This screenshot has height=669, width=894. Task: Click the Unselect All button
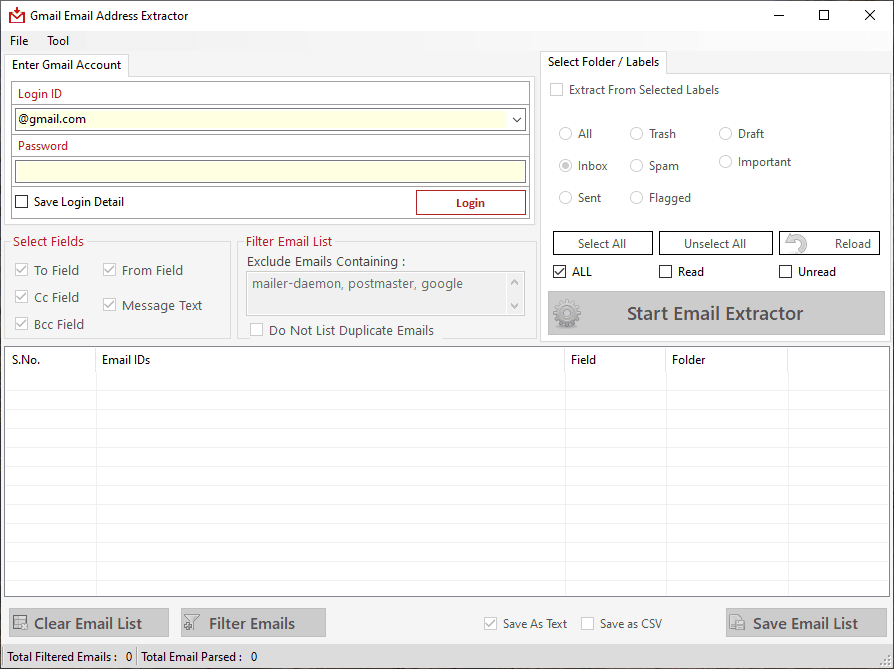coord(715,243)
